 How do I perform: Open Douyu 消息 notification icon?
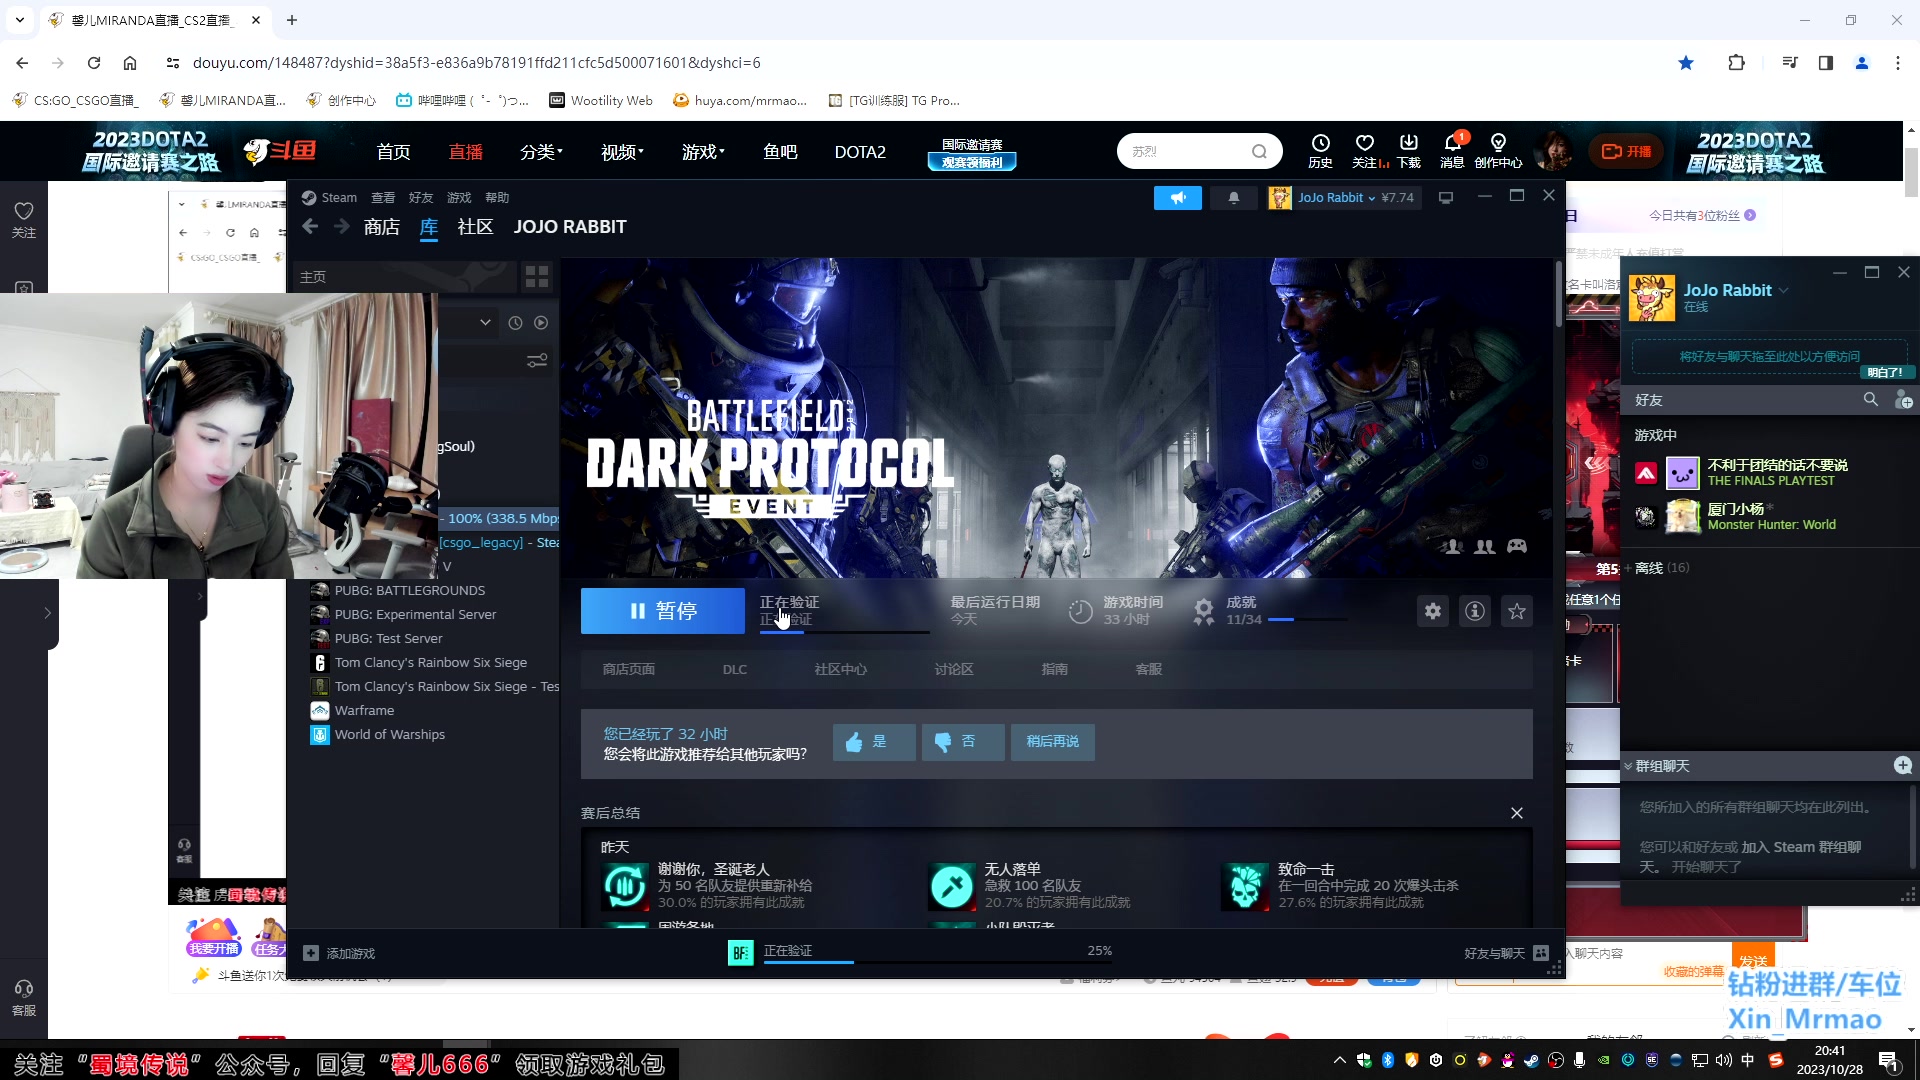(x=1452, y=151)
